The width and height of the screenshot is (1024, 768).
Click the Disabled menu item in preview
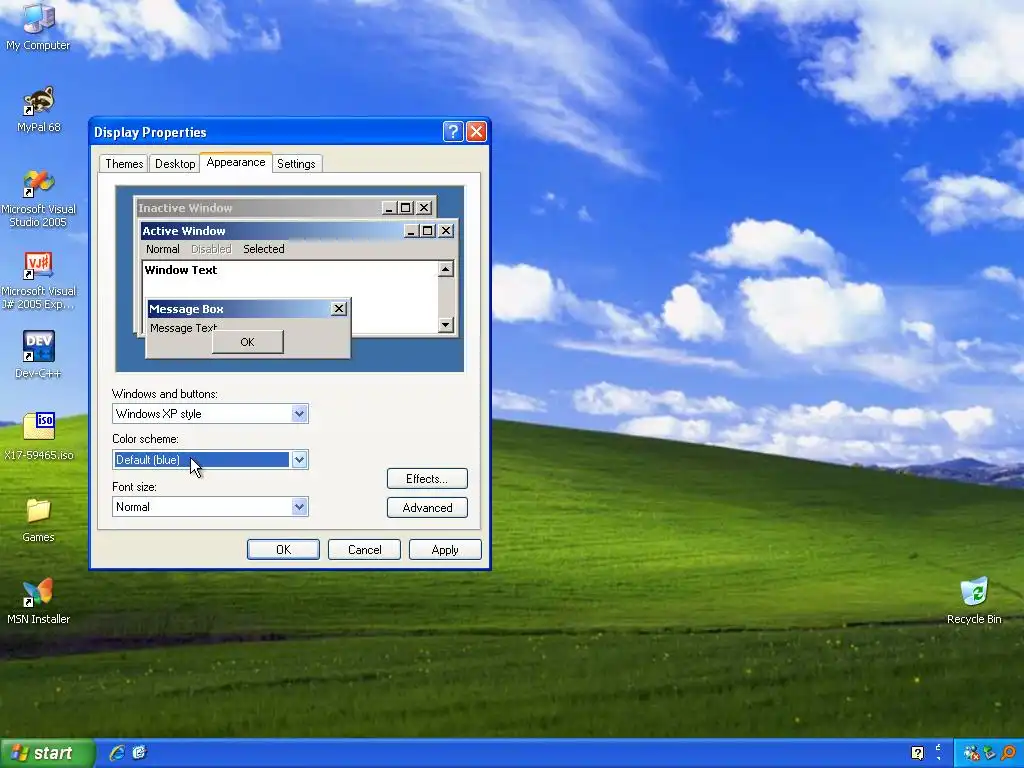point(211,249)
